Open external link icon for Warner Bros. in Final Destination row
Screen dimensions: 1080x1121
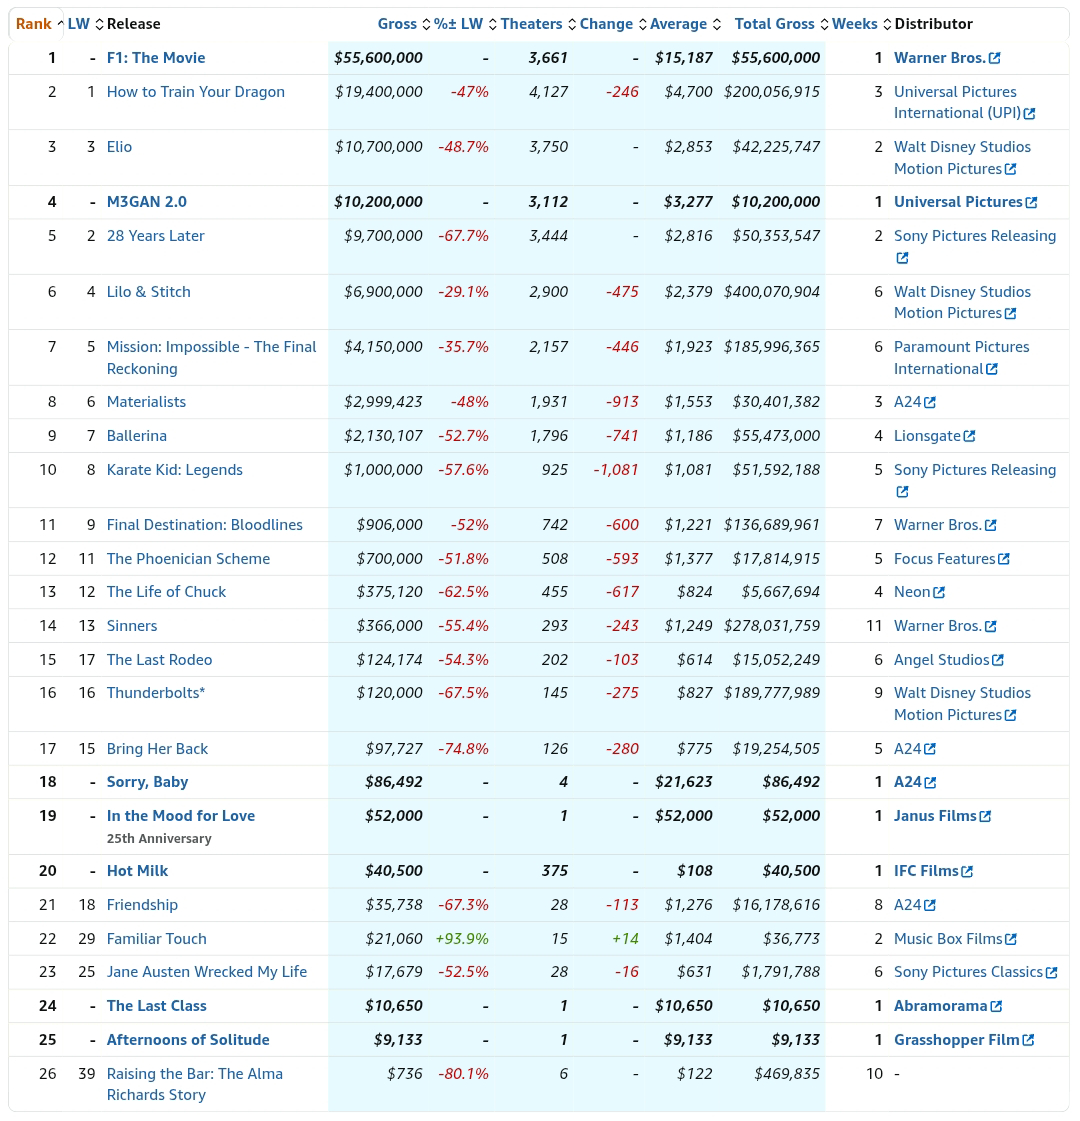tap(991, 526)
